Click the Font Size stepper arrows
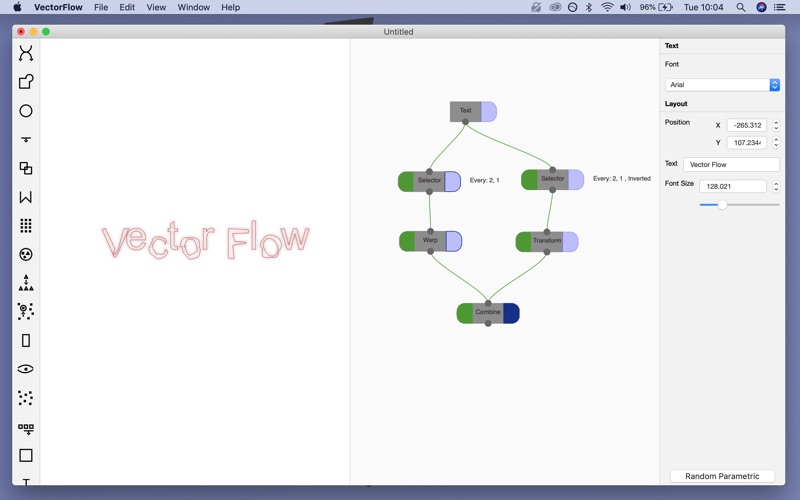This screenshot has width=800, height=500. (776, 186)
